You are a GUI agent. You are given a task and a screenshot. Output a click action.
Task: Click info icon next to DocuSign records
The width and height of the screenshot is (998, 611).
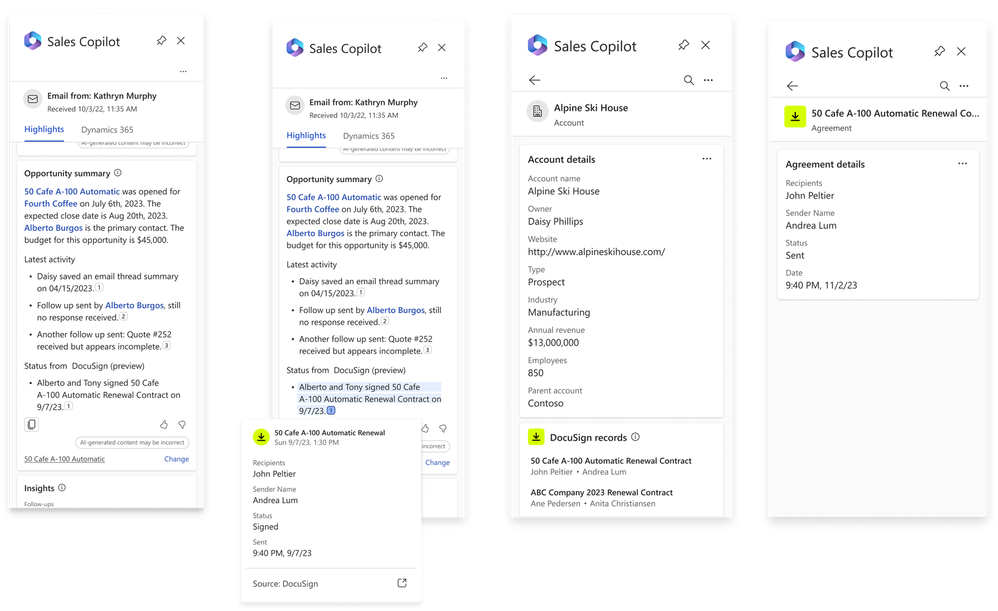pos(635,437)
